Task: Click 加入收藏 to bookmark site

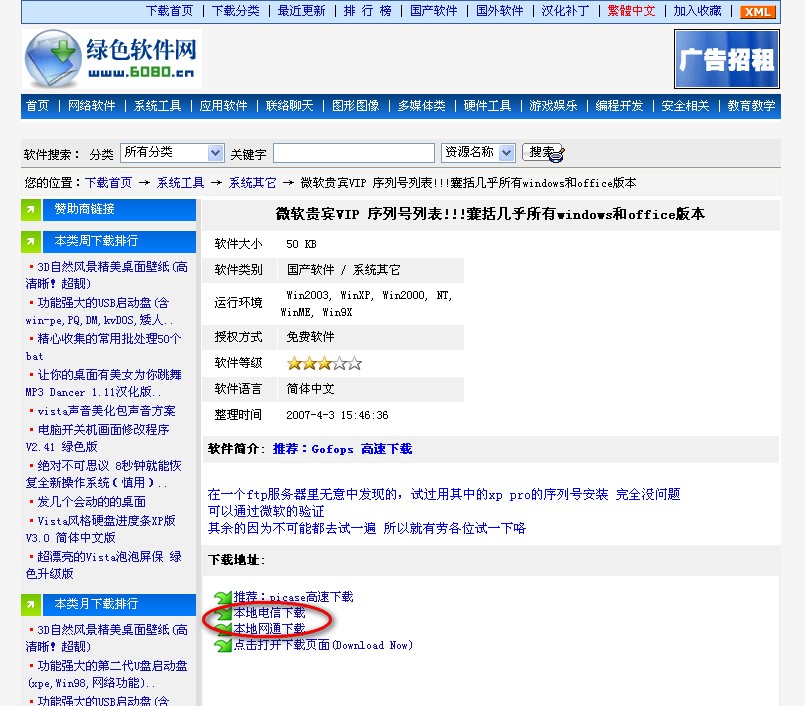Action: [x=697, y=11]
